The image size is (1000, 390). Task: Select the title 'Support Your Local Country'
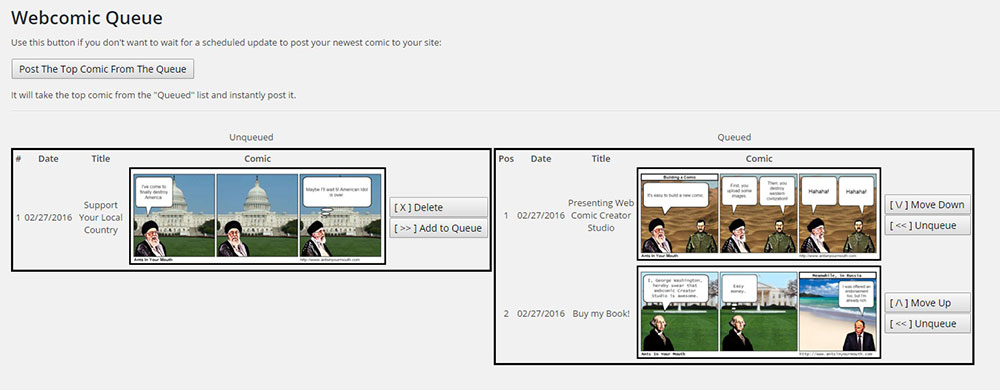[101, 217]
